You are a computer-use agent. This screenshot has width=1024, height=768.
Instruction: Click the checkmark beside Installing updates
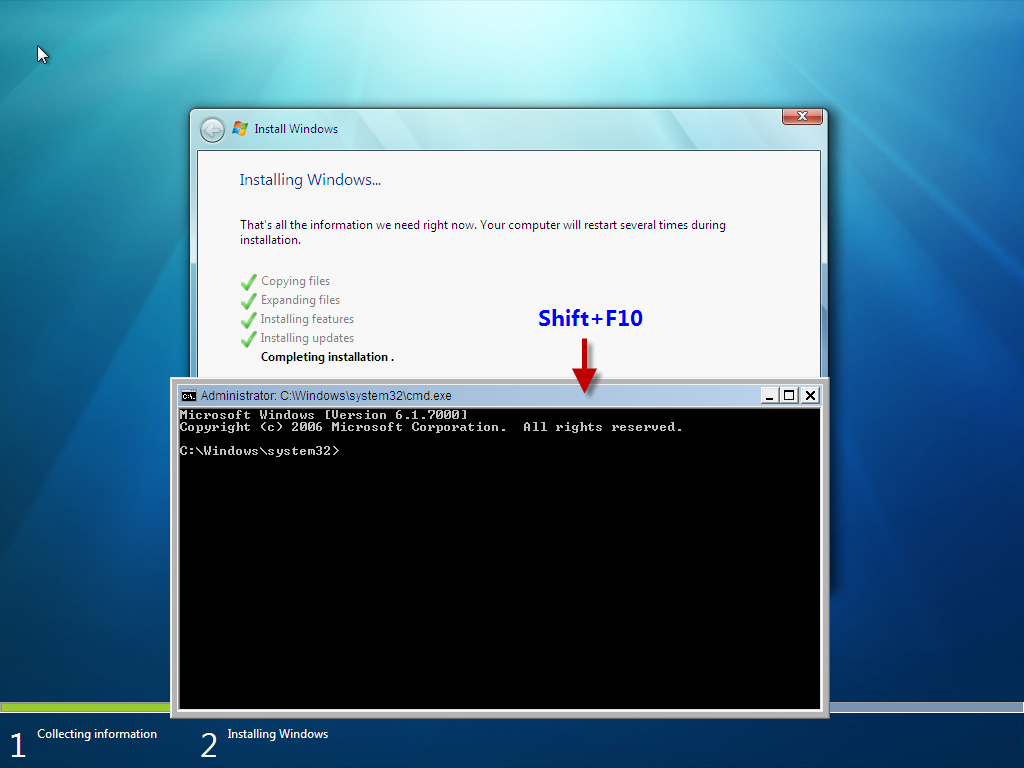(249, 339)
